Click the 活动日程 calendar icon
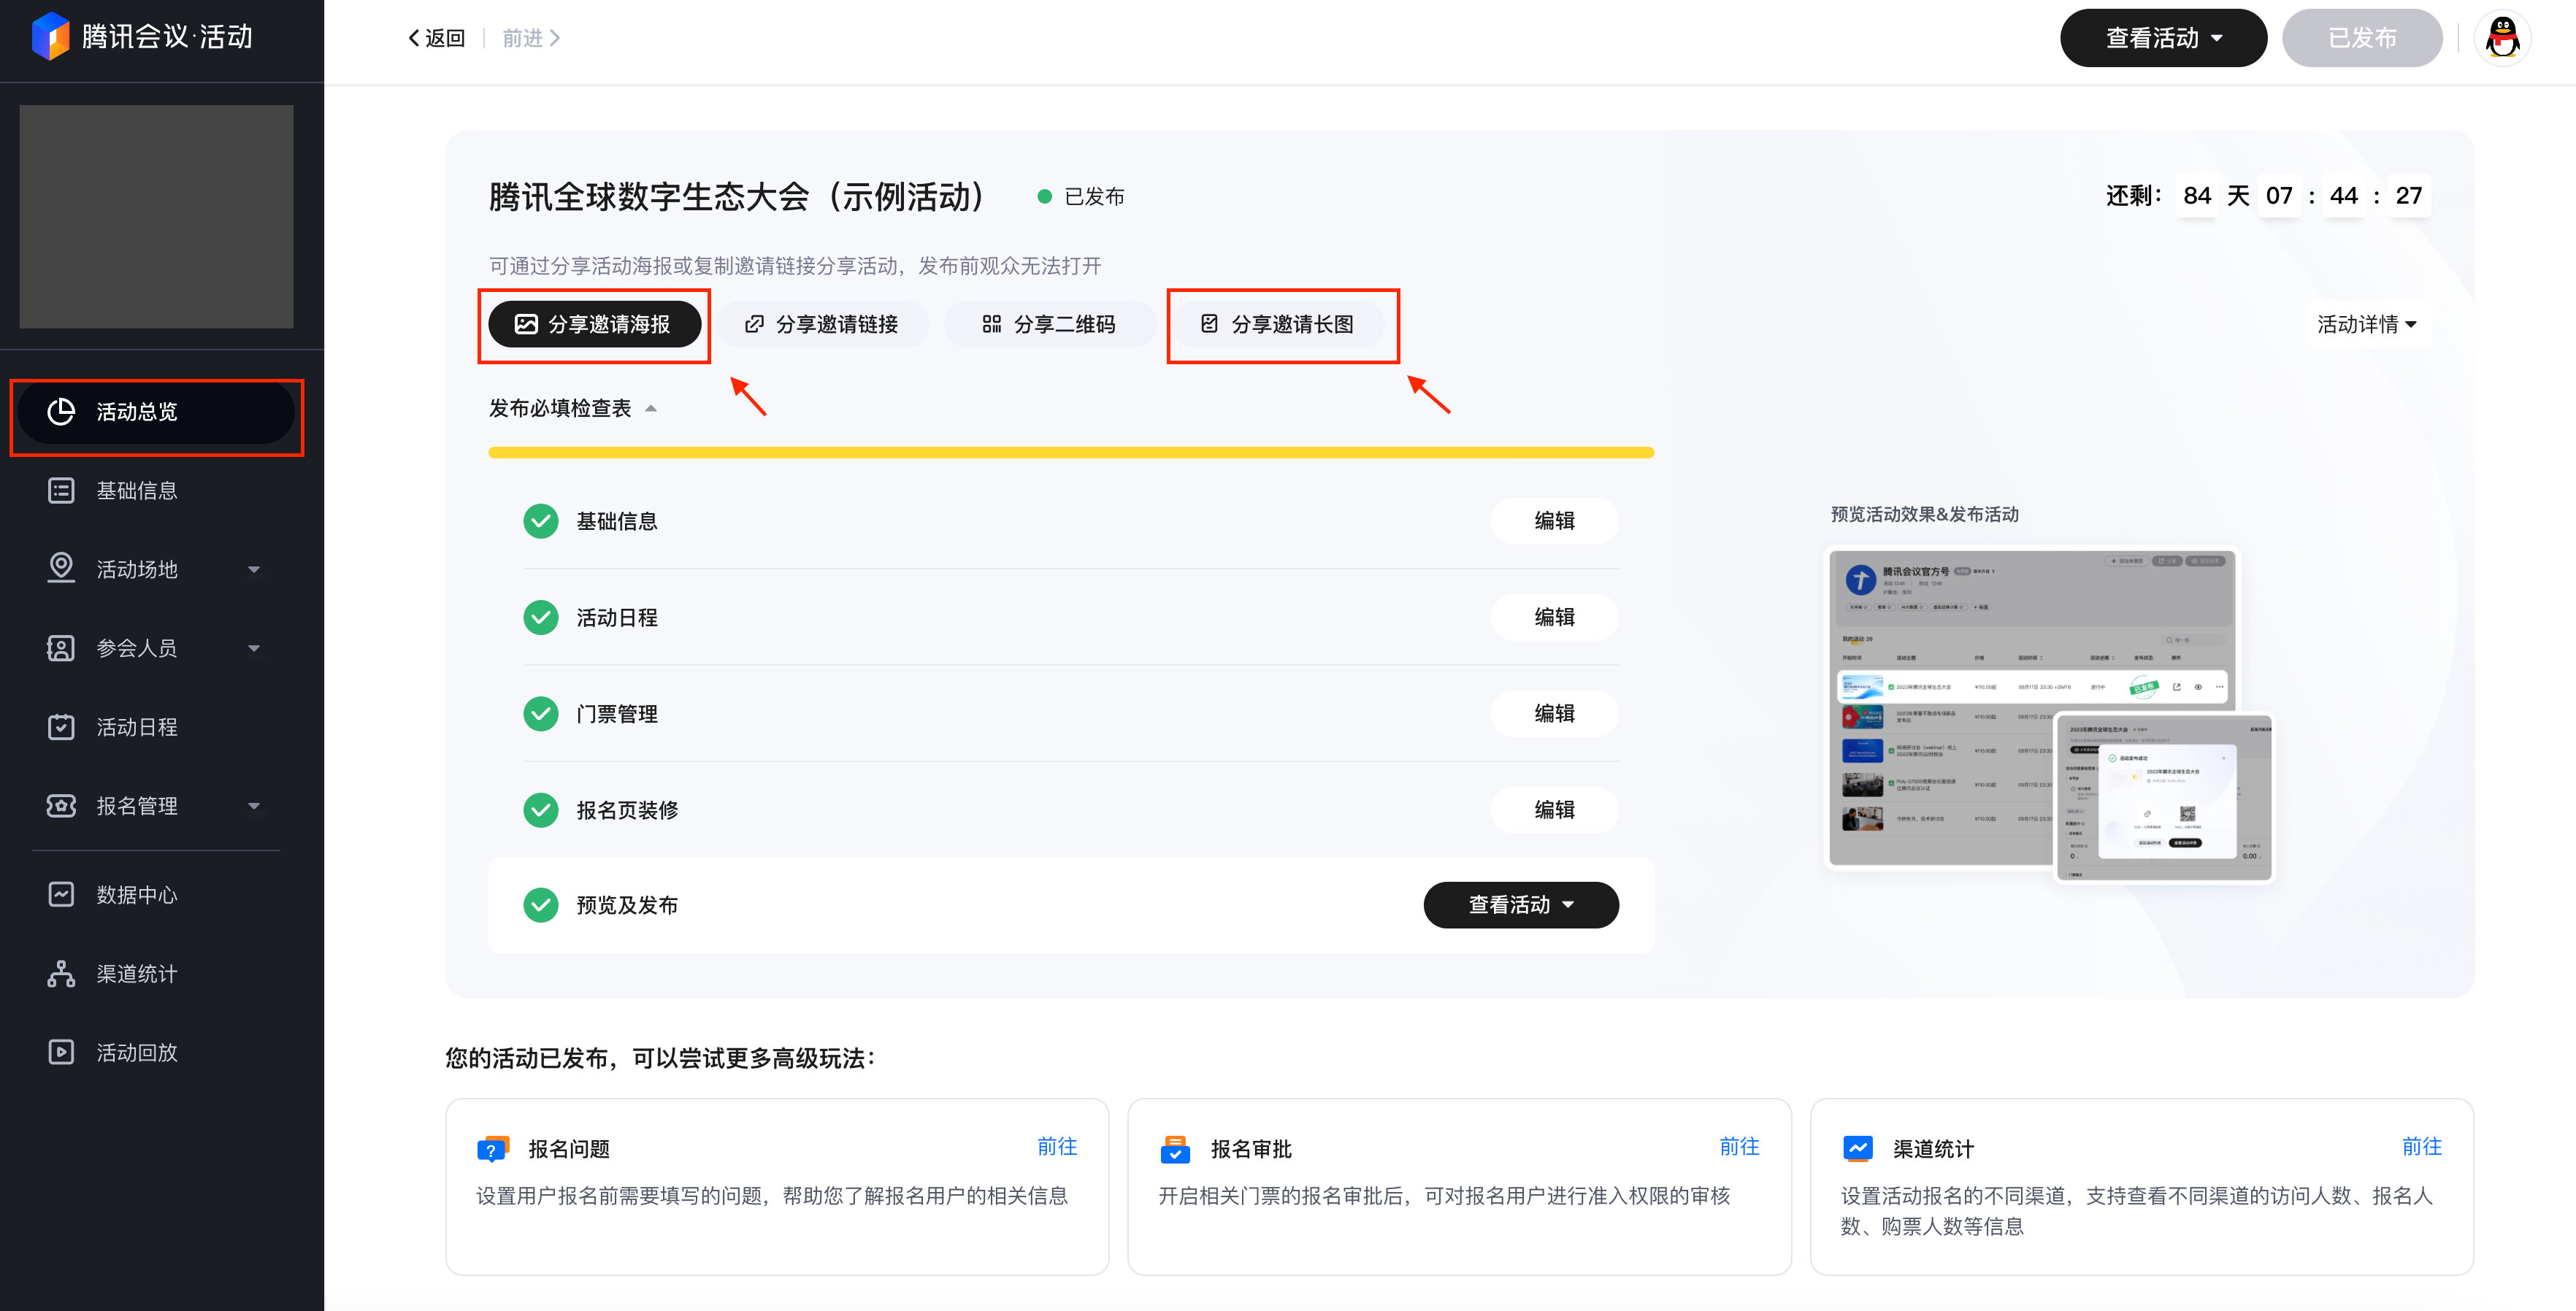This screenshot has width=2576, height=1311. point(61,727)
